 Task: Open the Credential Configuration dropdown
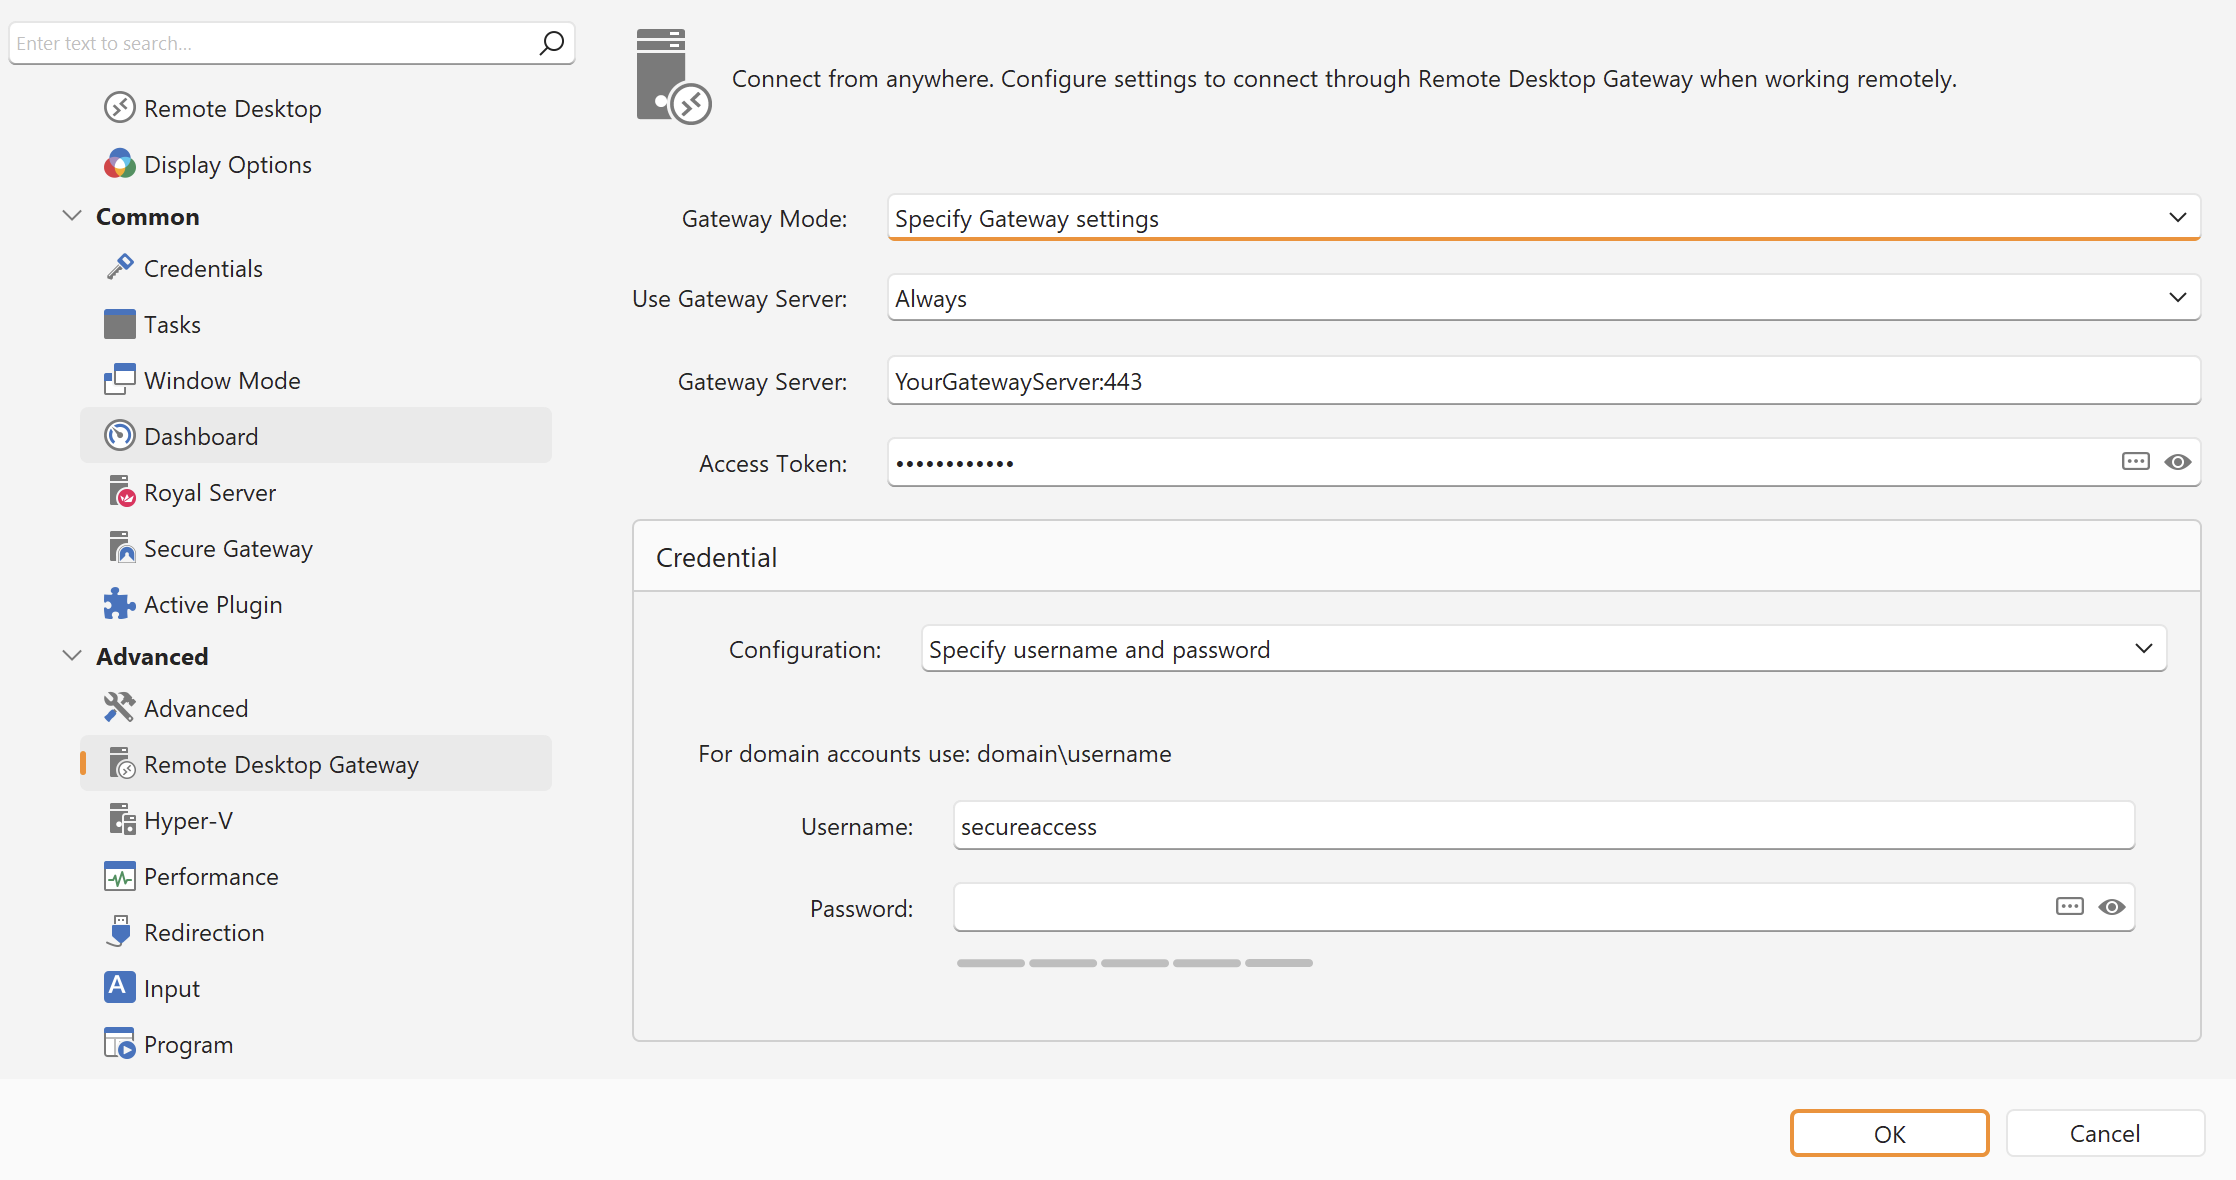1544,649
